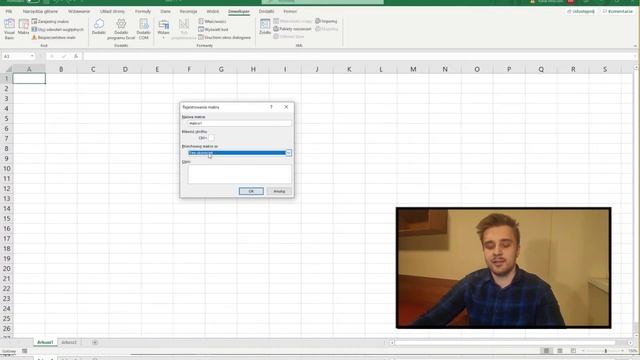This screenshot has width=640, height=360.
Task: Collapse the ribbon chevron
Action: tap(635, 46)
